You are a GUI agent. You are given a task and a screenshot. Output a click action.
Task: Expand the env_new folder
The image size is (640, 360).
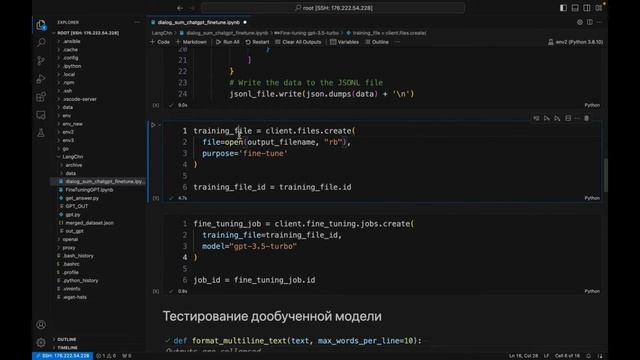(x=73, y=124)
